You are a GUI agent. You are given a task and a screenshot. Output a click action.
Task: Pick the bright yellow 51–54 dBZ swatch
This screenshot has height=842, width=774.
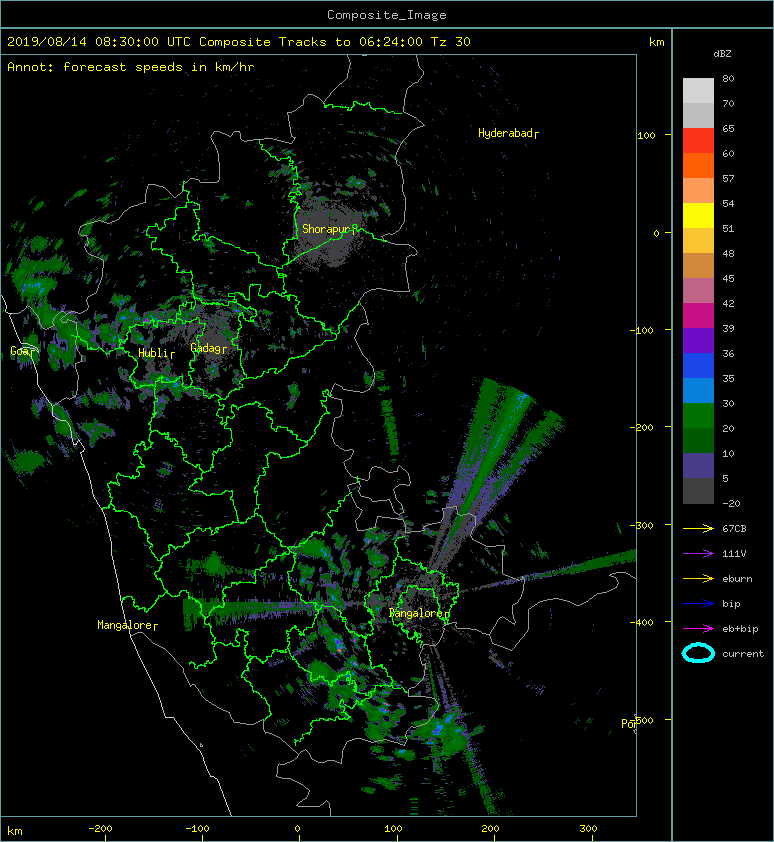pos(698,215)
